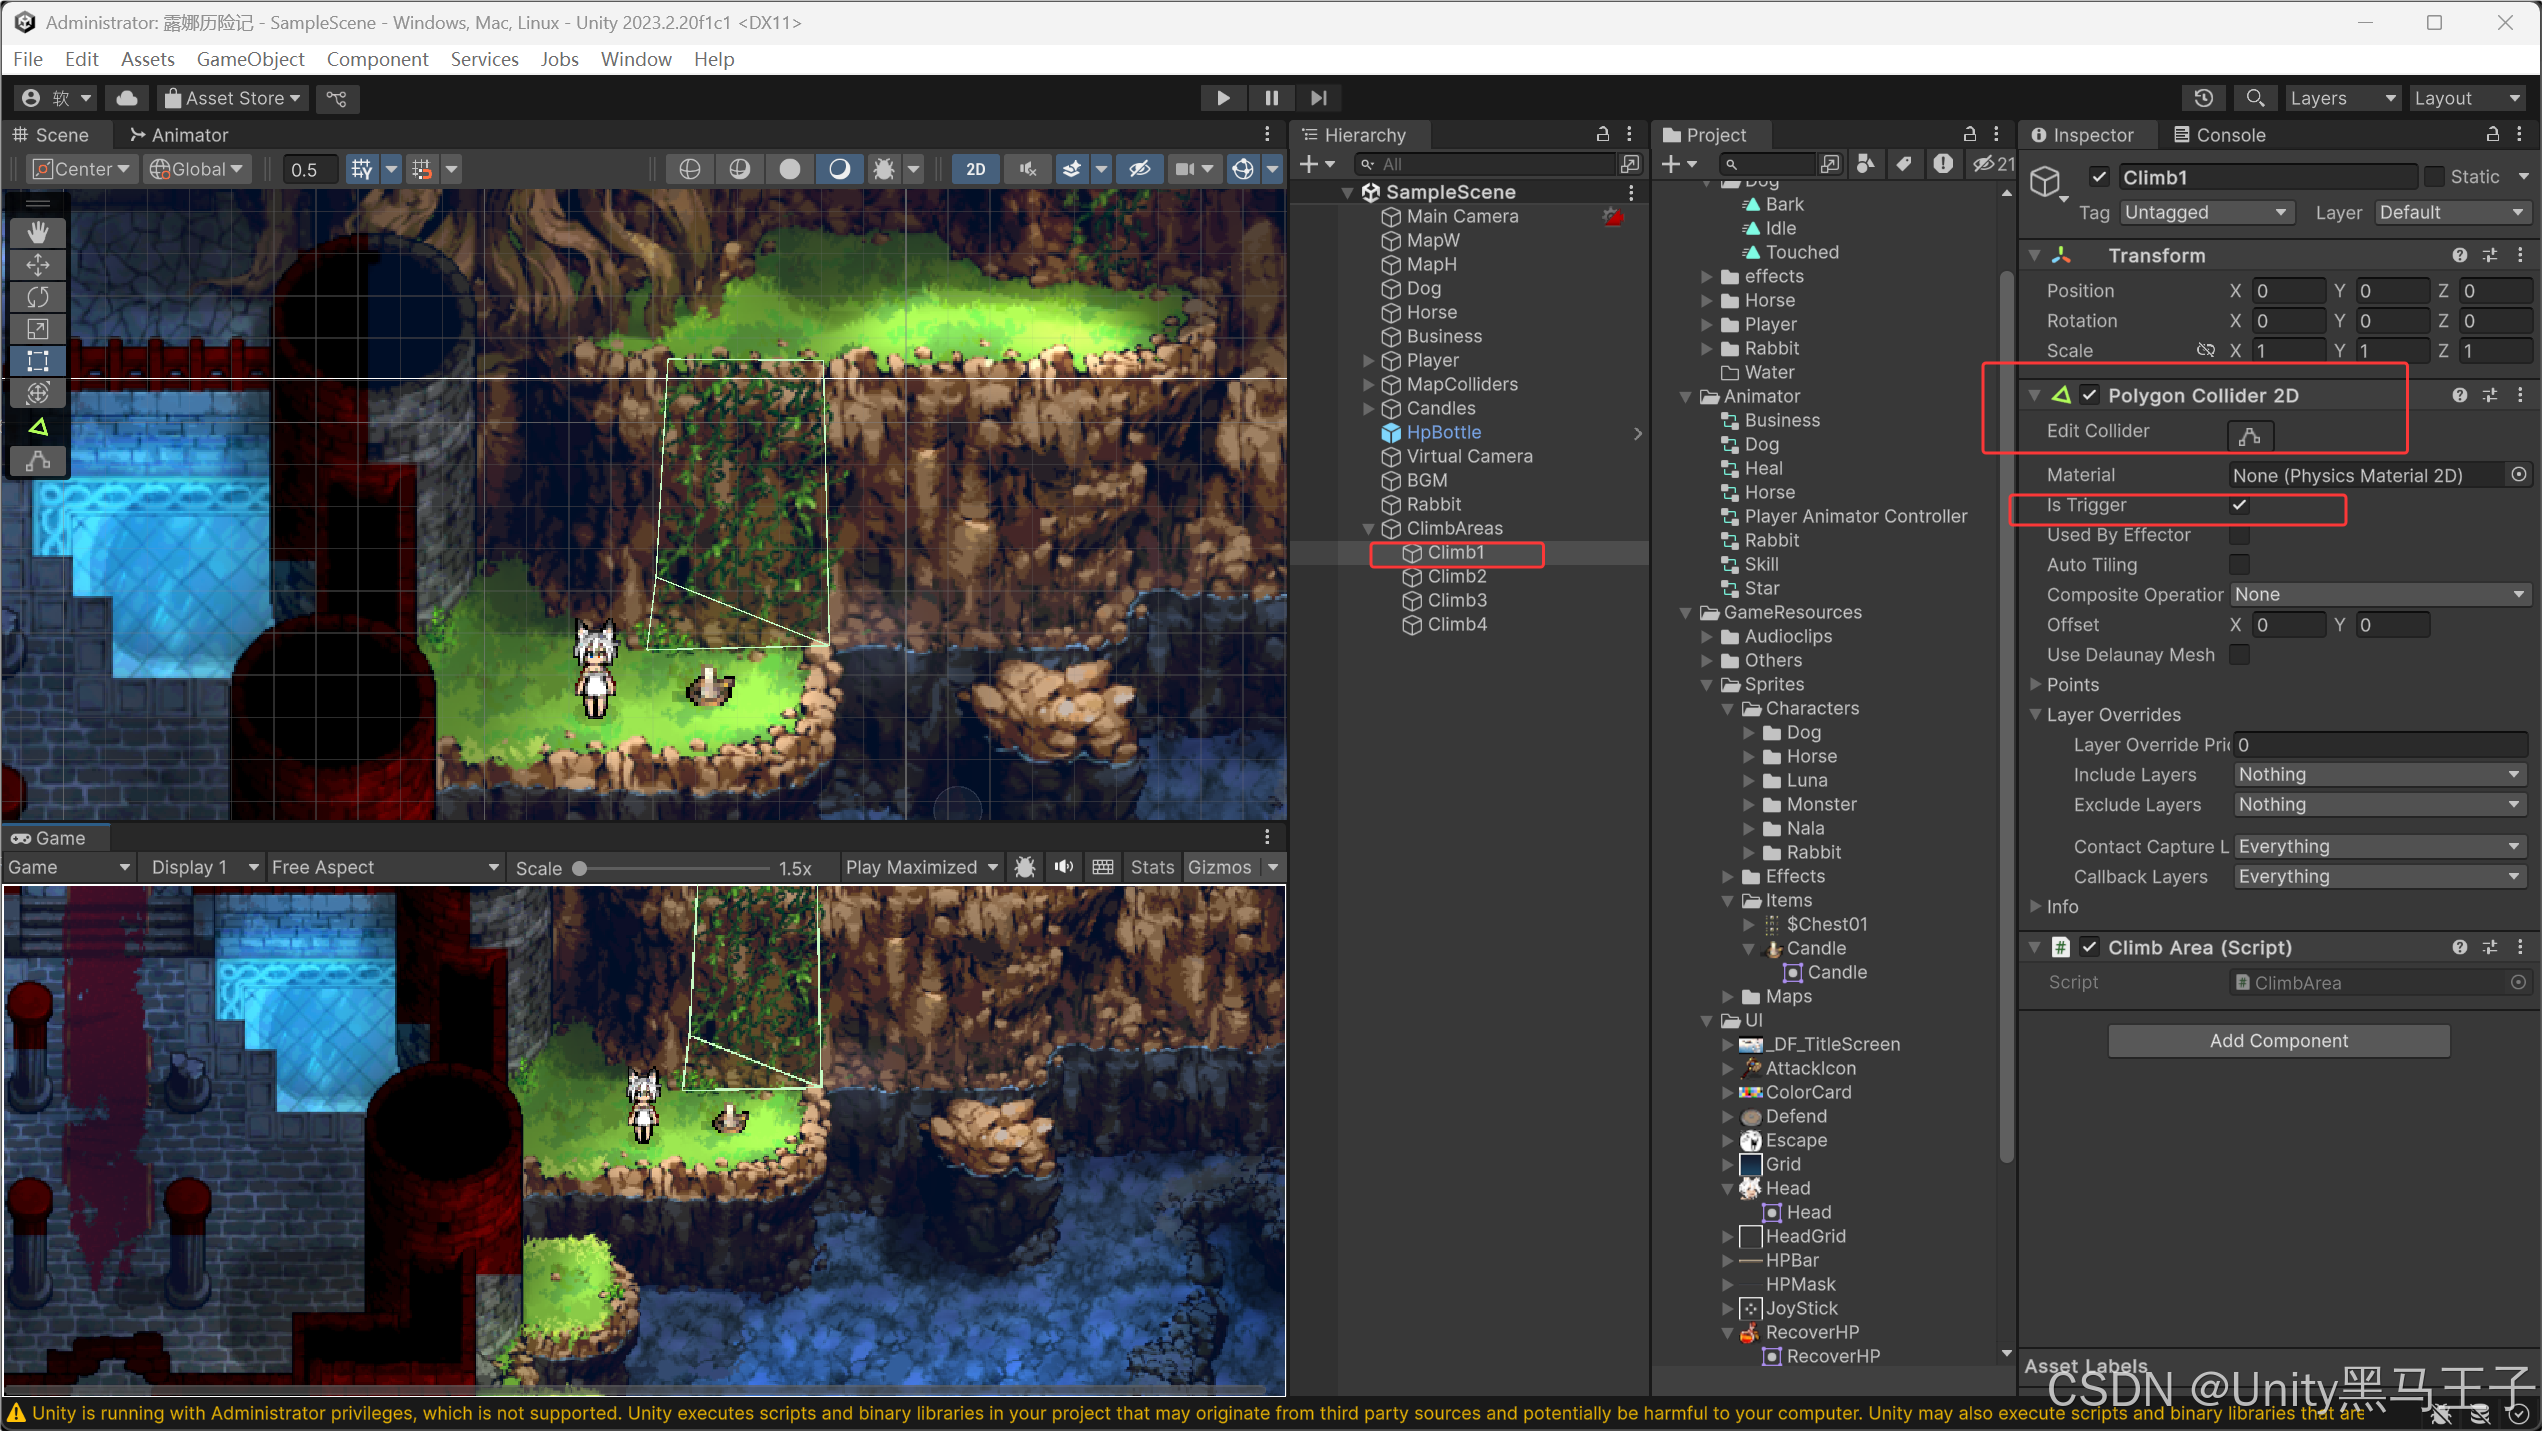Click the Step frame button
Image resolution: width=2542 pixels, height=1431 pixels.
[x=1319, y=98]
